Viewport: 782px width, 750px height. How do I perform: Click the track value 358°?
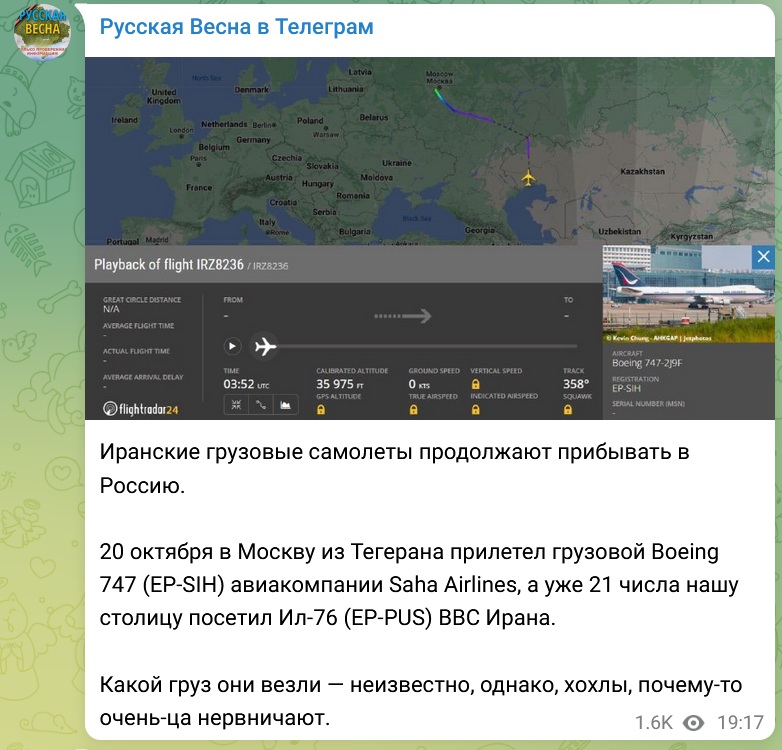(x=576, y=384)
